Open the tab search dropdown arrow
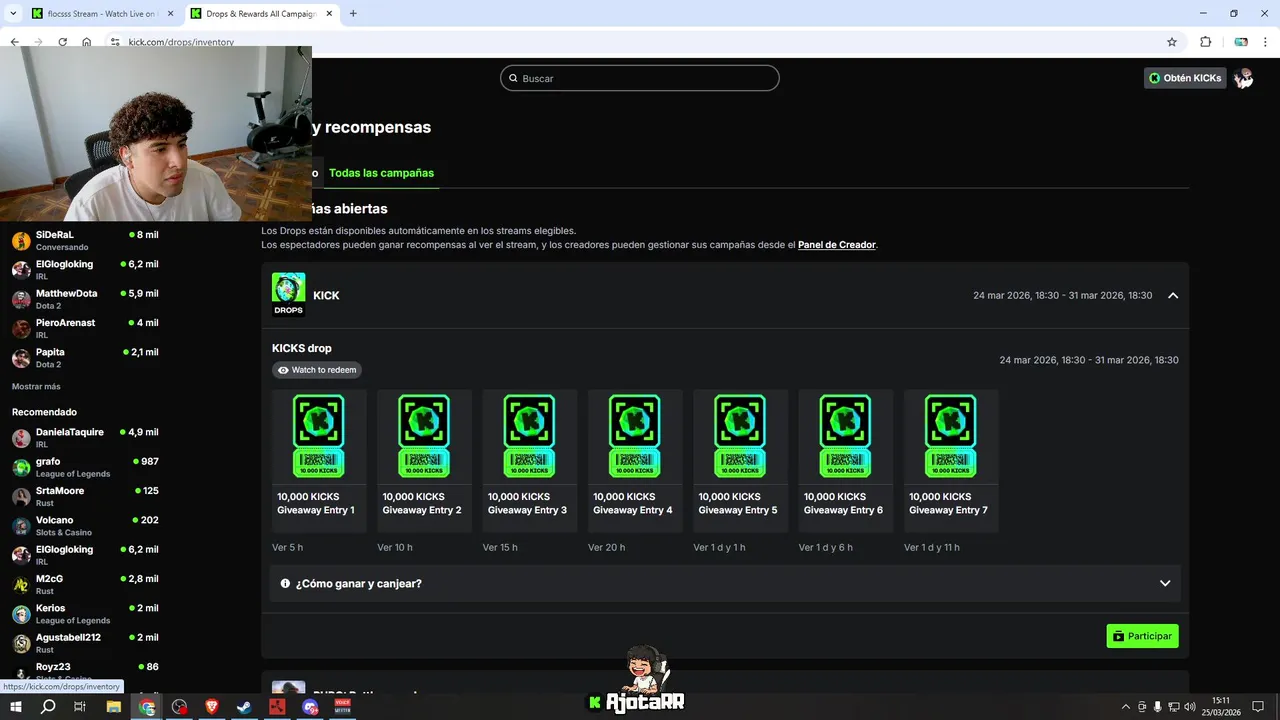 coord(13,14)
